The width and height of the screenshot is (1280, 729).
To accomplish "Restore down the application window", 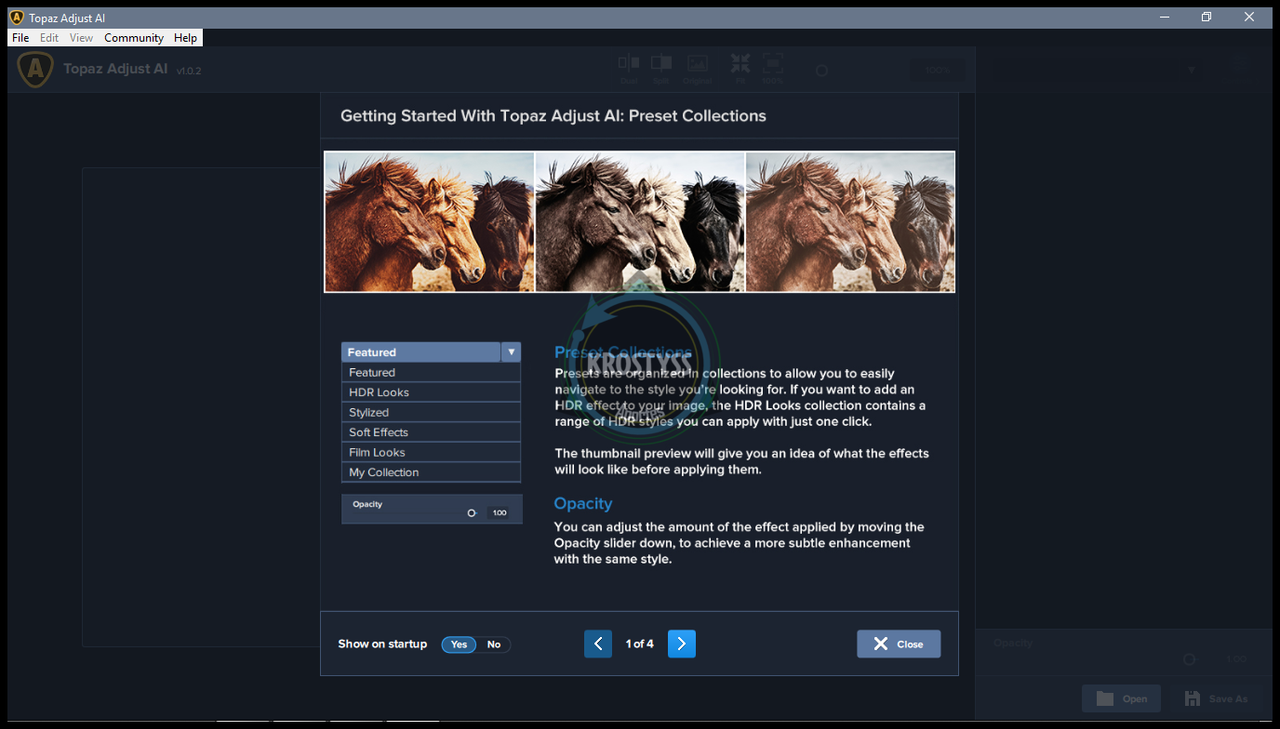I will [1207, 17].
